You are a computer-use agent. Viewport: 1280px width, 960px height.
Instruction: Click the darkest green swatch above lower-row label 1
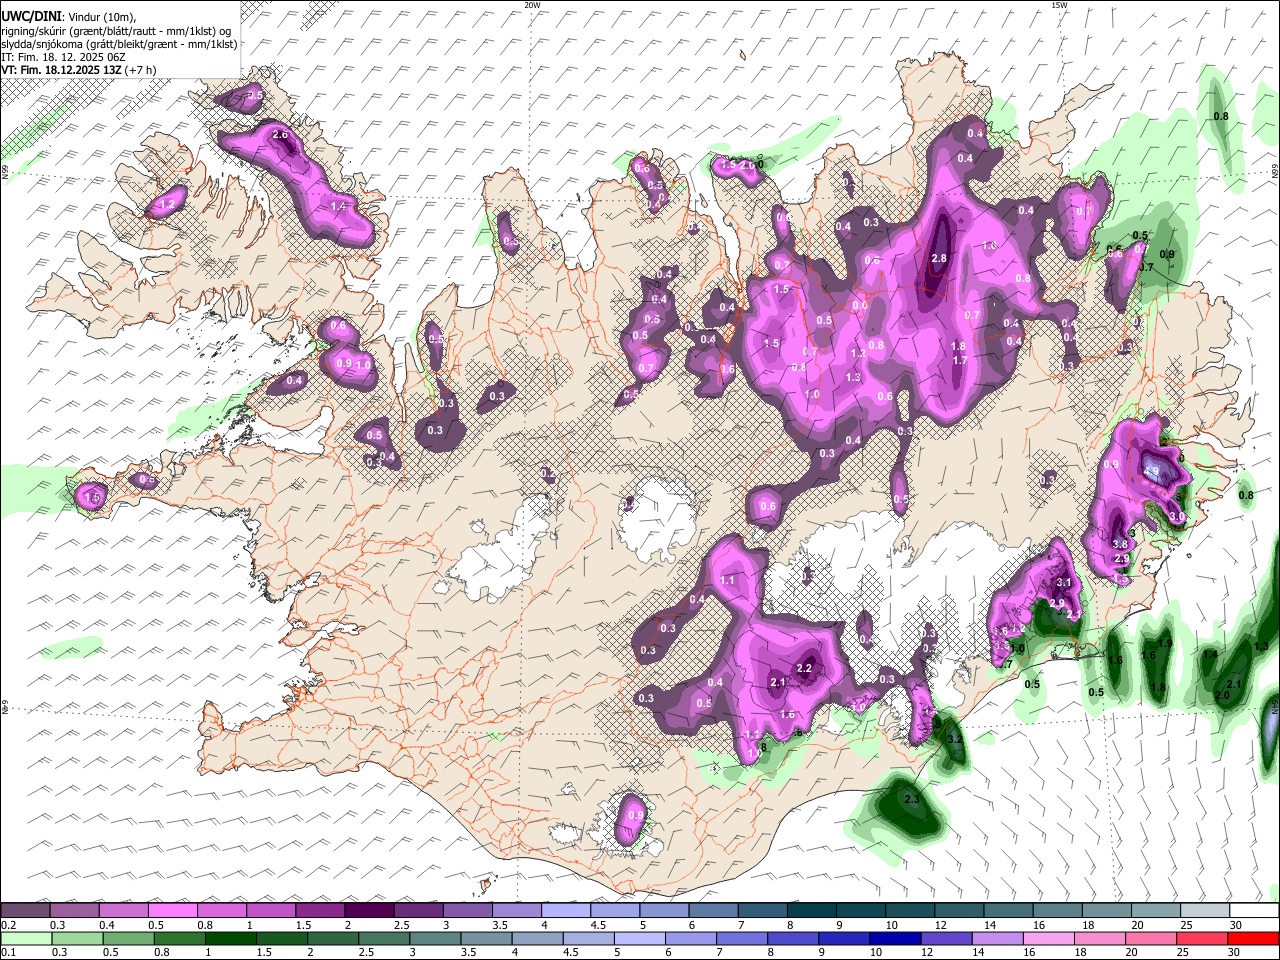click(x=231, y=939)
